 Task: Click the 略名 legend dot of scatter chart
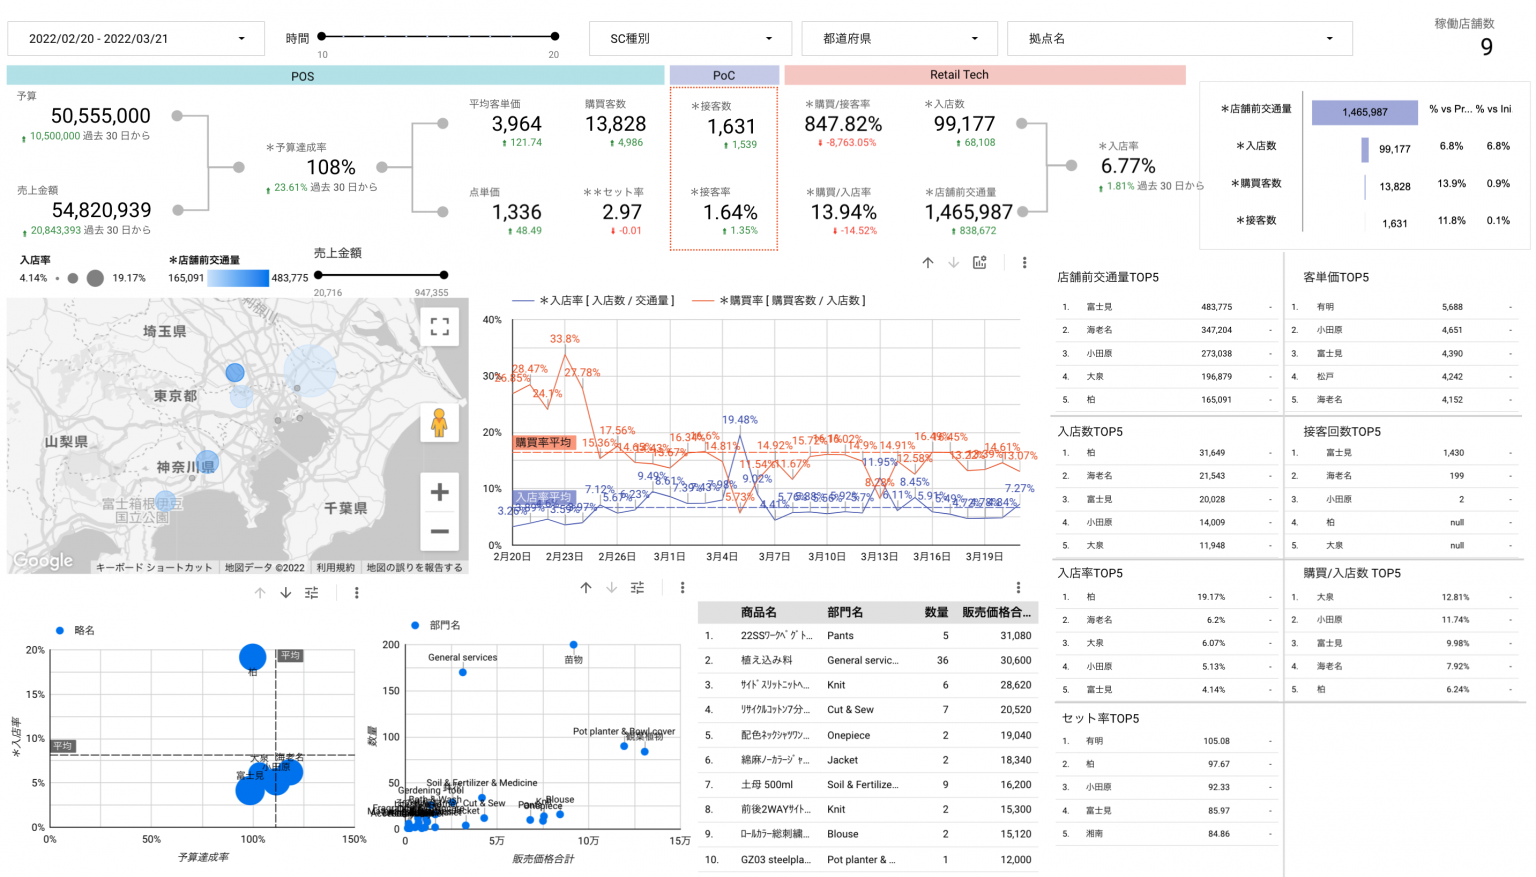pos(60,631)
